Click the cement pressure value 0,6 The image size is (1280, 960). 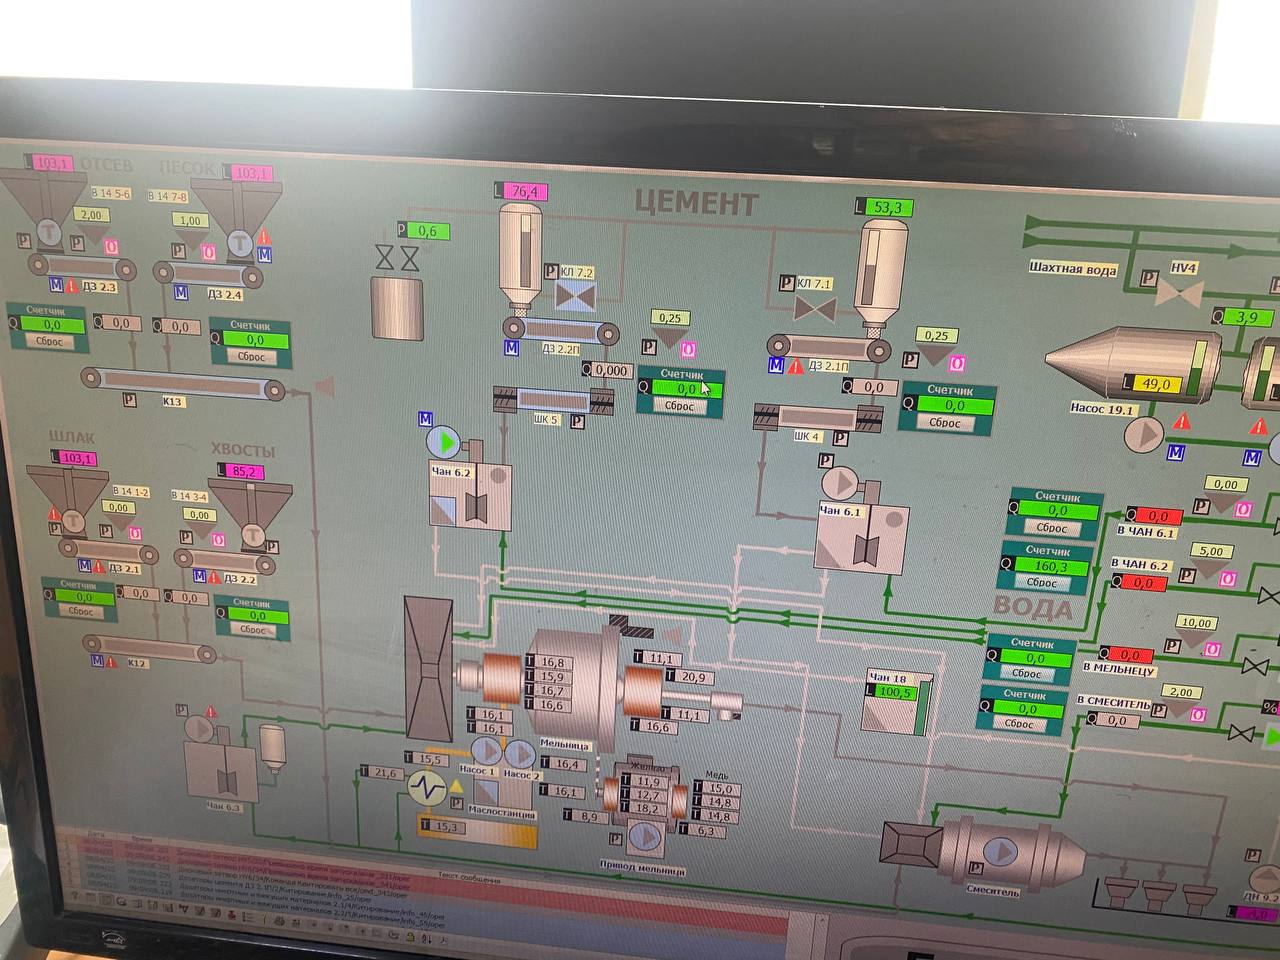point(428,231)
